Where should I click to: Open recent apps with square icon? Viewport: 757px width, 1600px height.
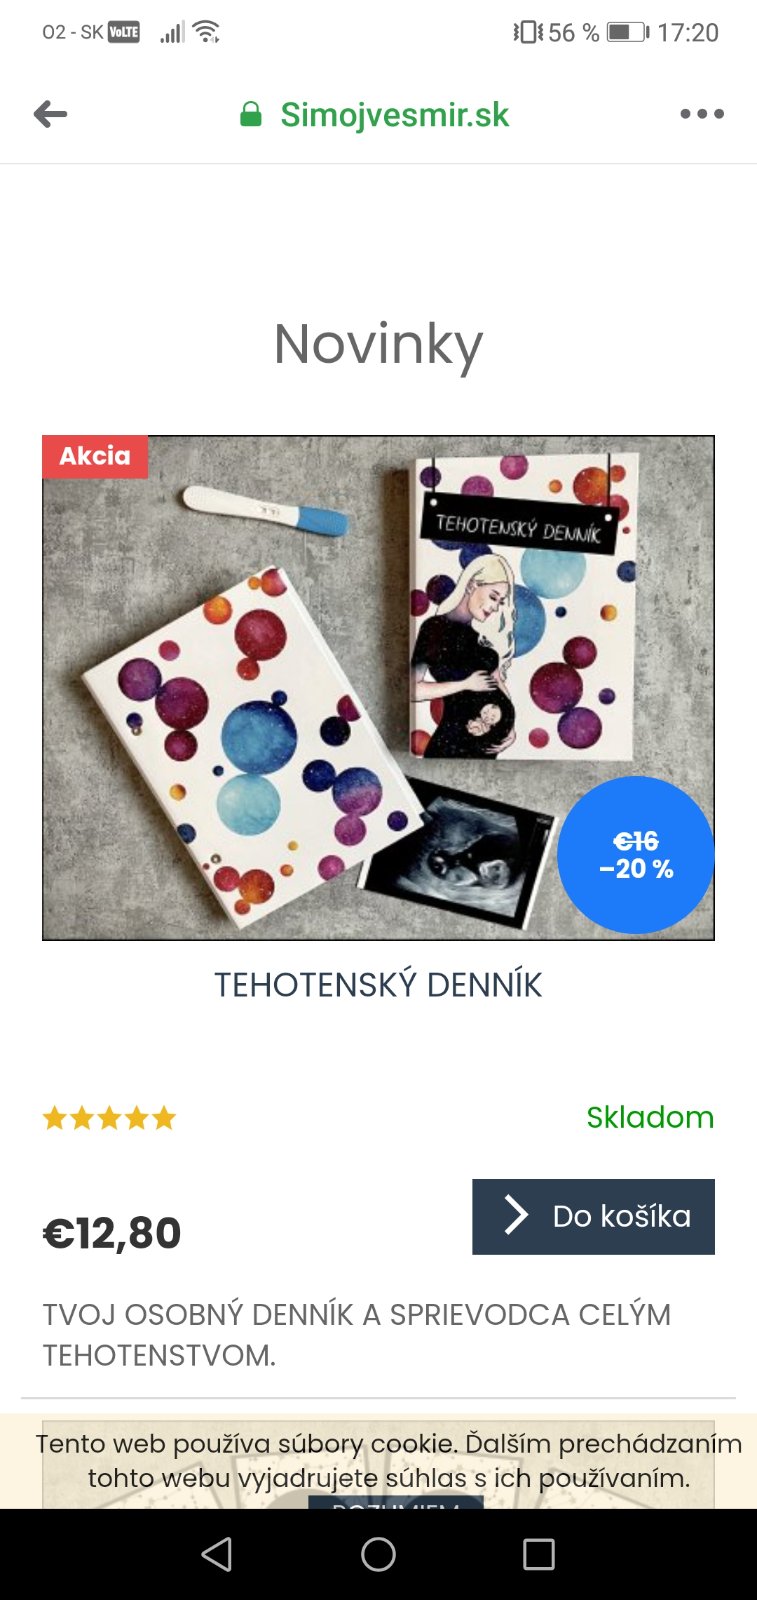coord(539,1554)
